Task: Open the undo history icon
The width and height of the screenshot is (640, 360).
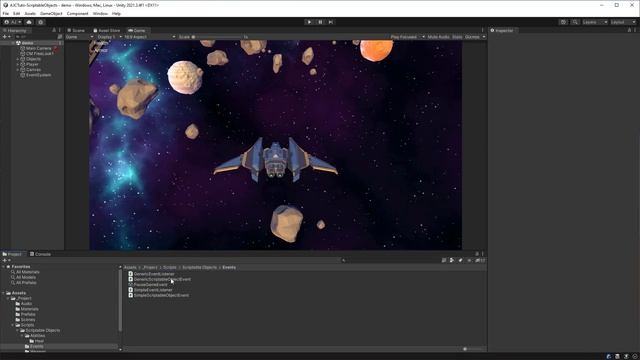Action: pyautogui.click(x=563, y=22)
